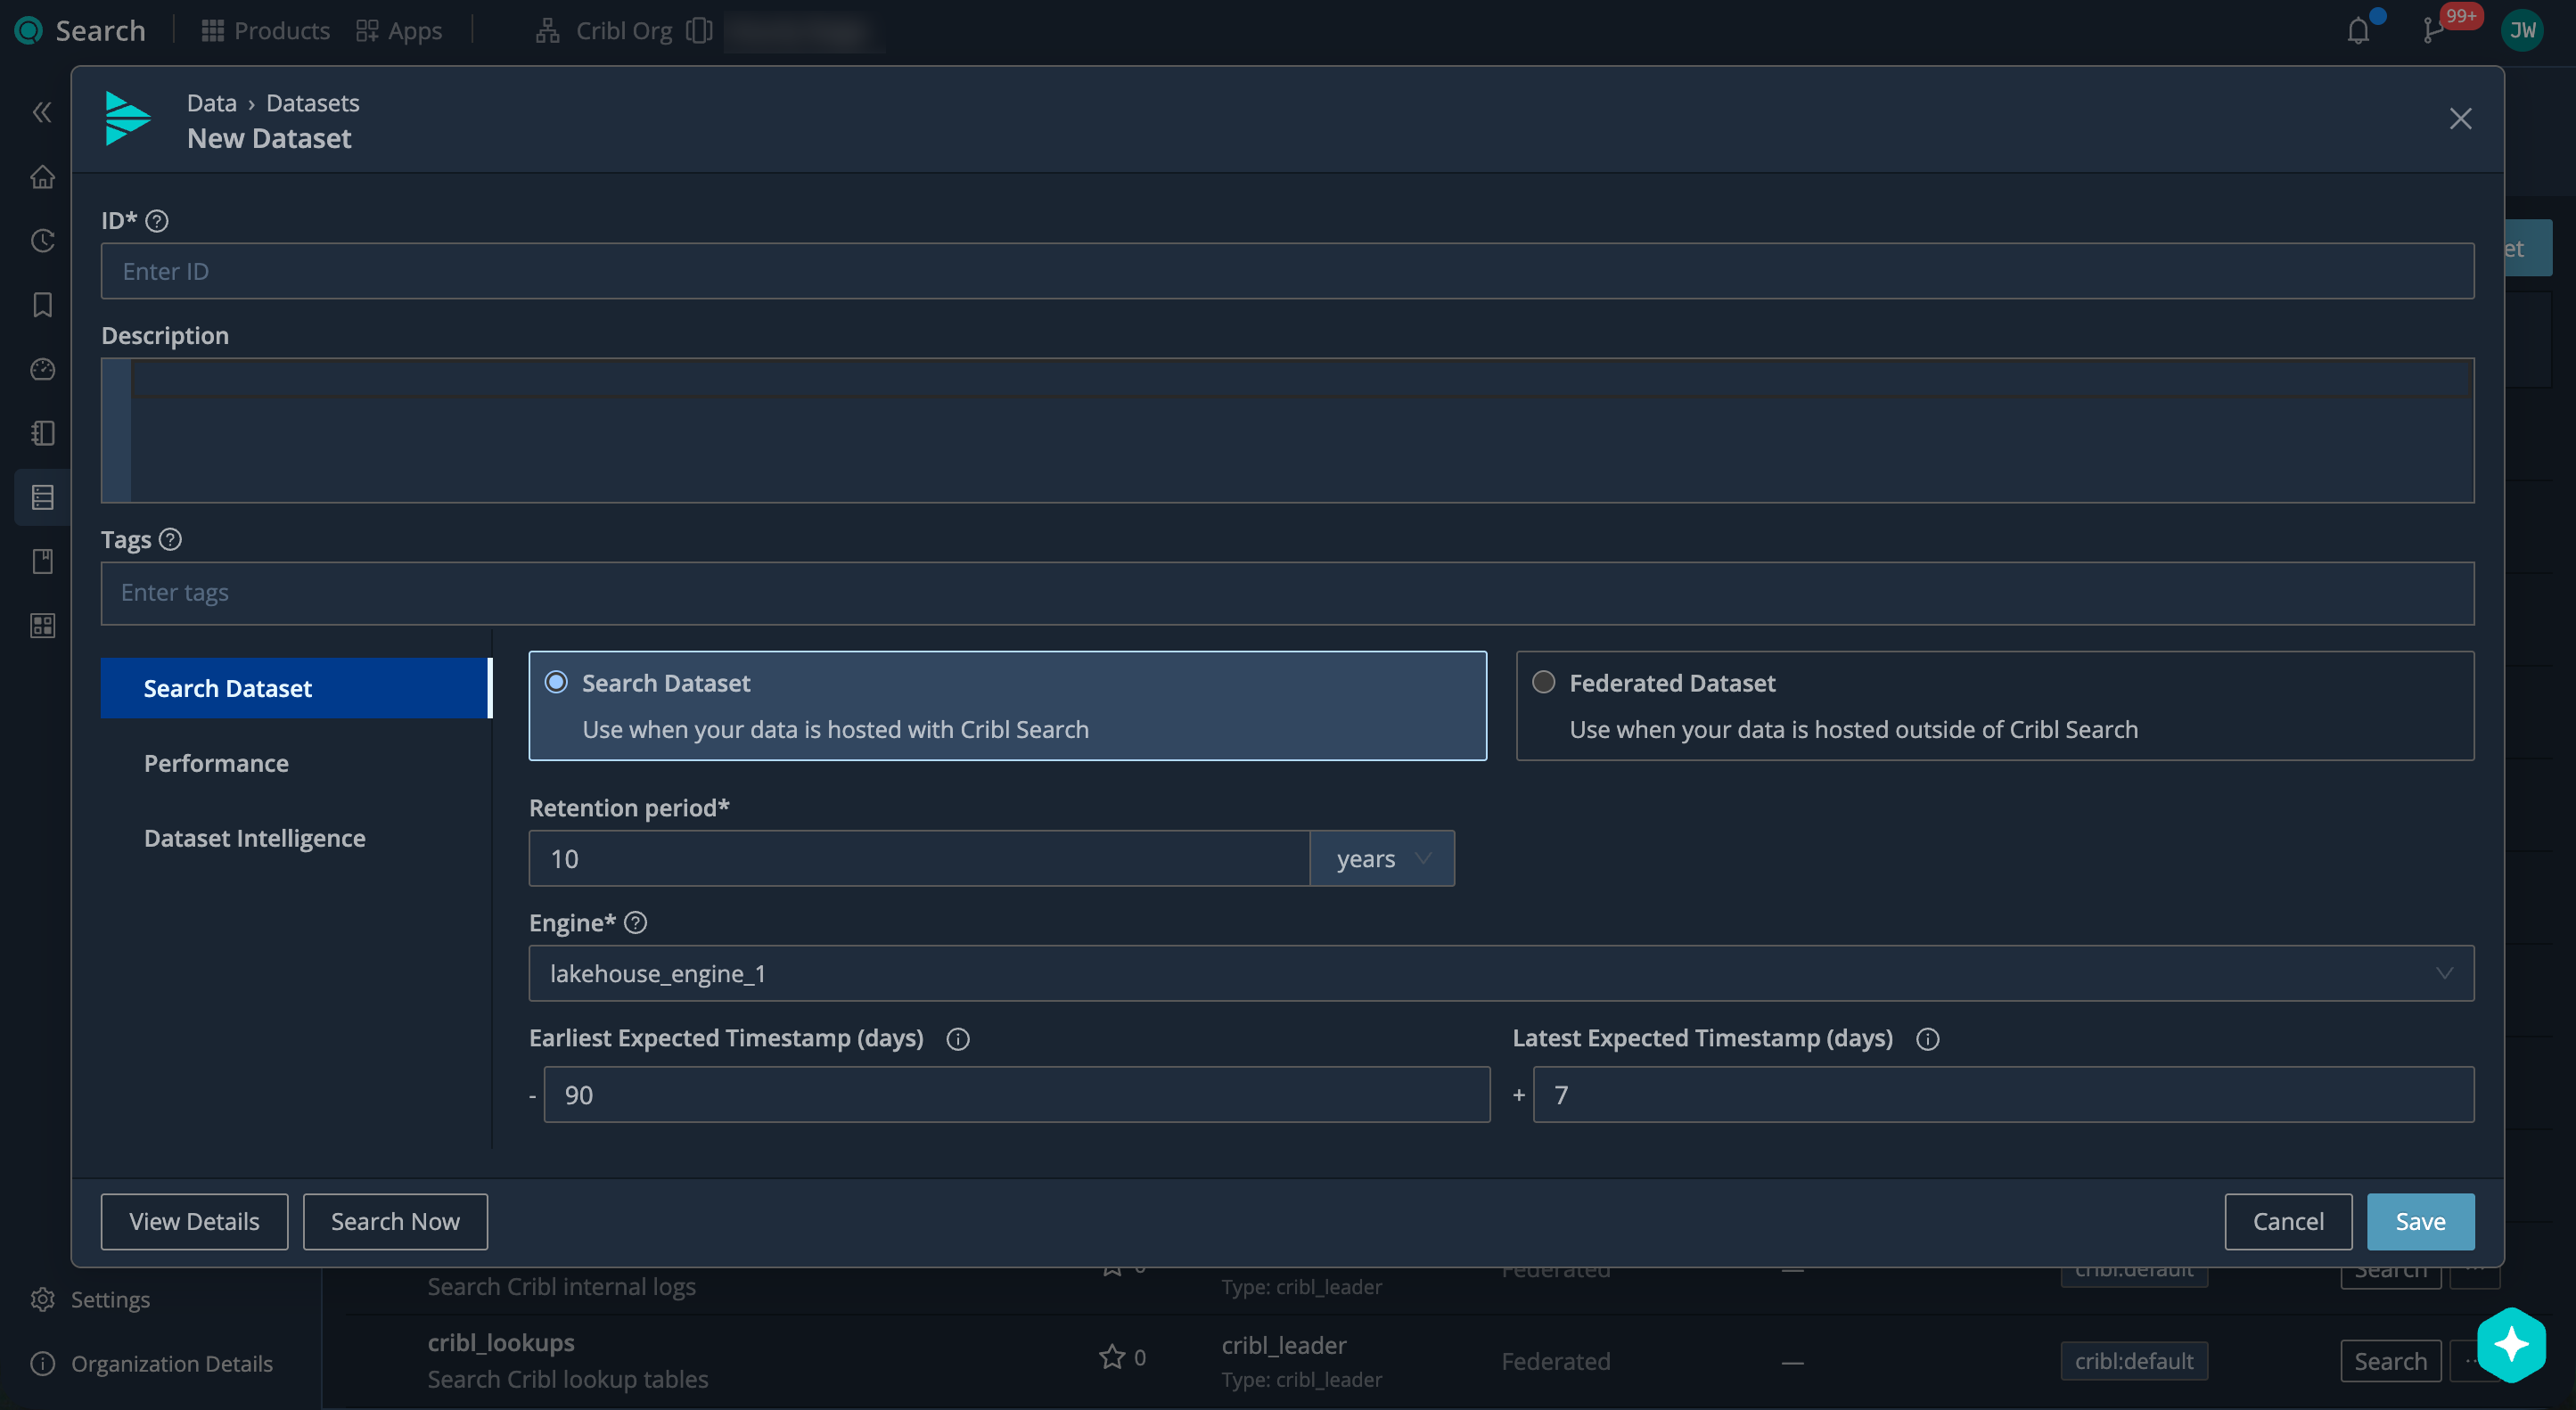Select the Federated Dataset radio option
Viewport: 2576px width, 1410px height.
[x=1544, y=683]
